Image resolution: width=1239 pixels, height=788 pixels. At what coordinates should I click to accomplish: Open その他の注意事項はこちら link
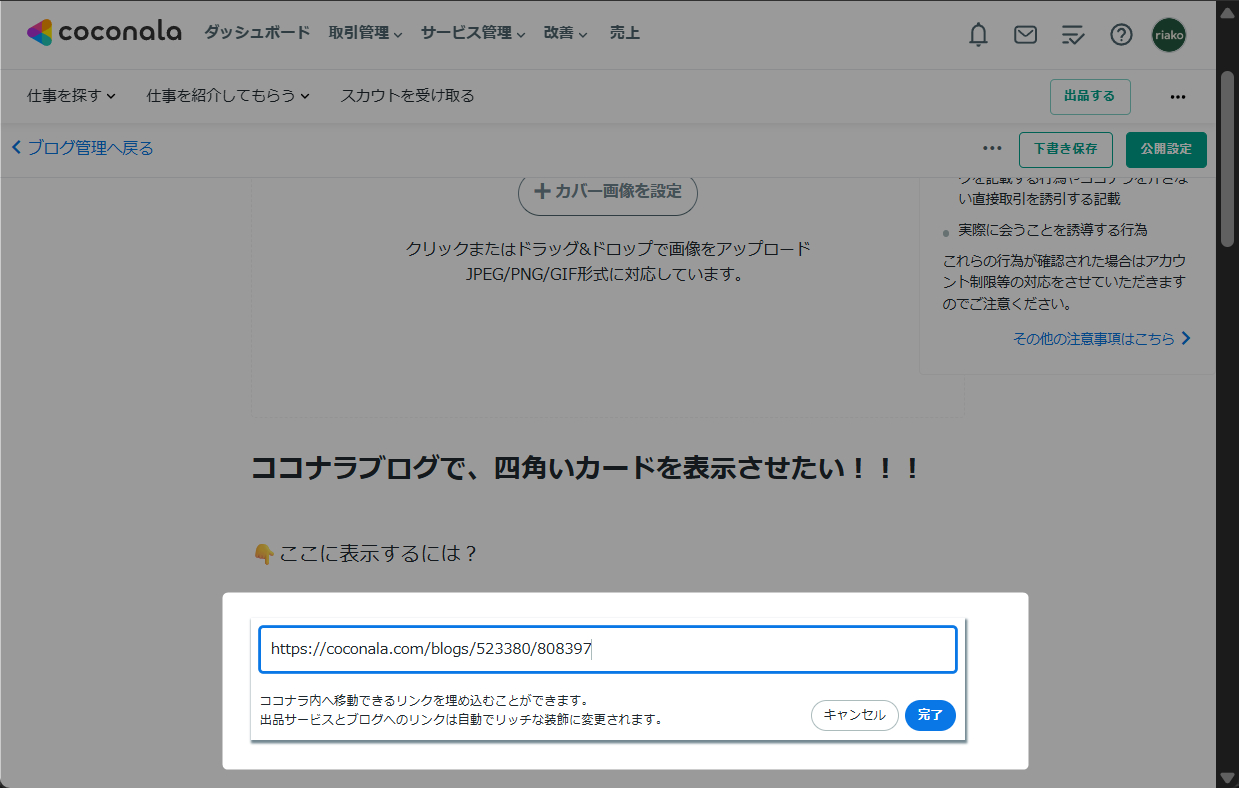[1102, 339]
